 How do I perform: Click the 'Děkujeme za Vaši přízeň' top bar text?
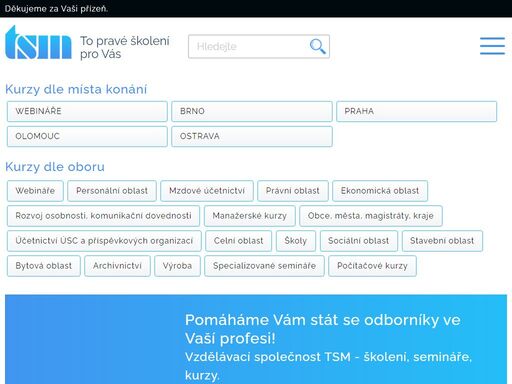[x=56, y=9]
